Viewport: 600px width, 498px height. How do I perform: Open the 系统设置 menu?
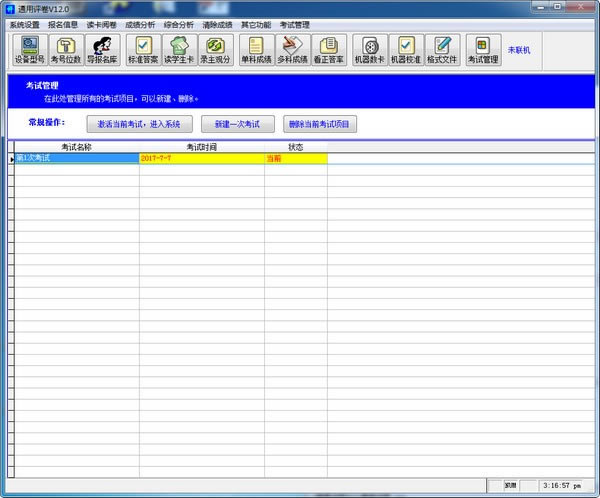pos(24,24)
